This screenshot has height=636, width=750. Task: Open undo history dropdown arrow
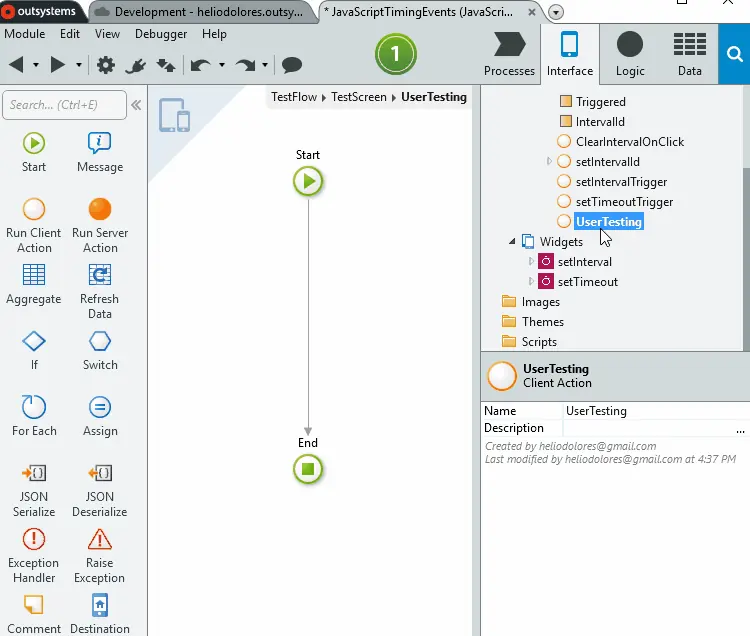(222, 65)
